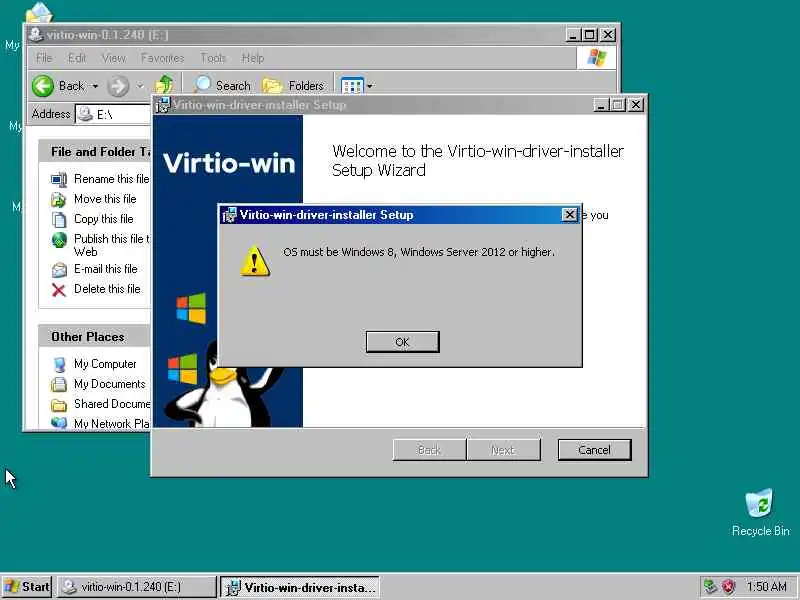The image size is (800, 600).
Task: Open the Views dropdown arrow
Action: (370, 86)
